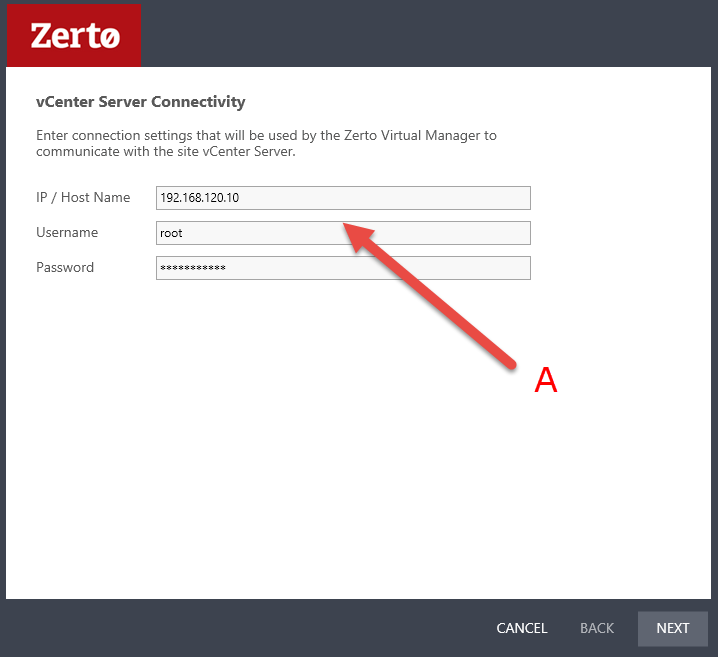Image resolution: width=718 pixels, height=657 pixels.
Task: Click the IP / Host Name input field
Action: point(343,198)
